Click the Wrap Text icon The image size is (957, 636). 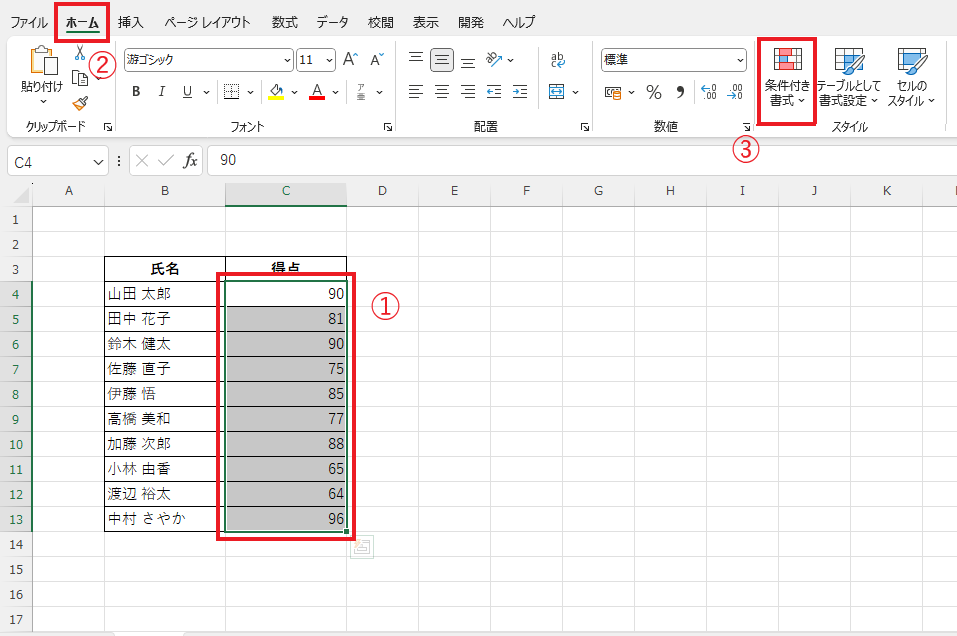point(557,59)
